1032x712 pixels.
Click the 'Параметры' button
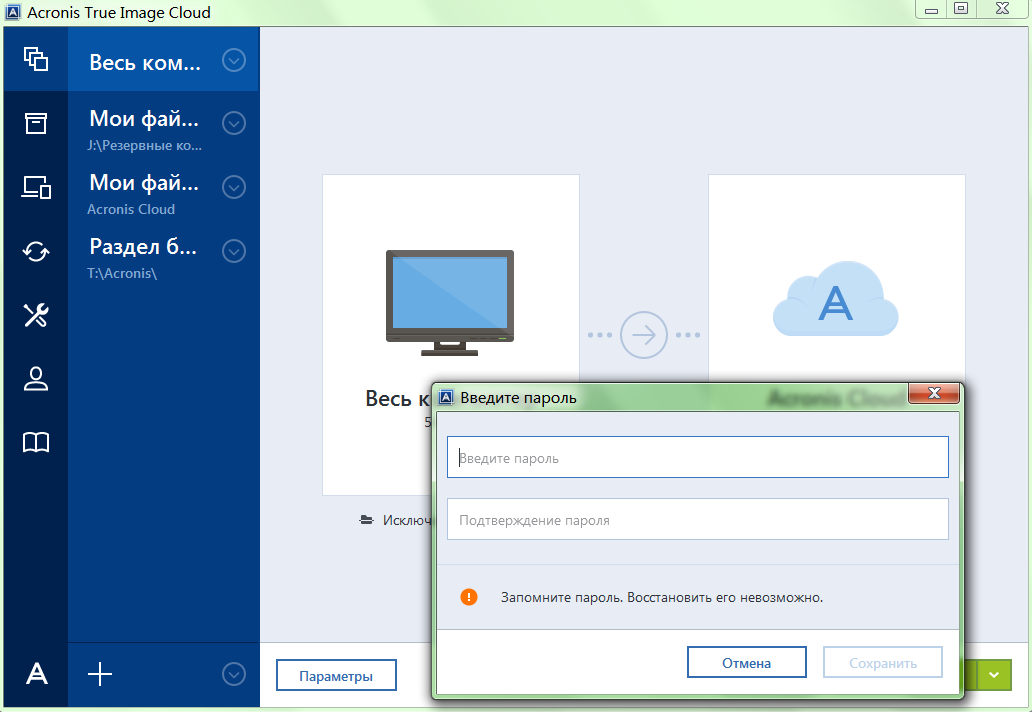pos(336,675)
